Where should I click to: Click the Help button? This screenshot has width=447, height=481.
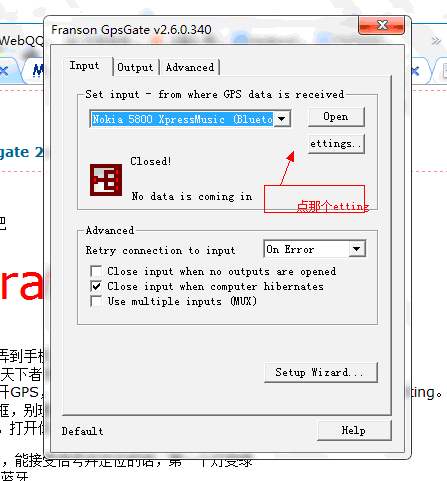(x=354, y=430)
